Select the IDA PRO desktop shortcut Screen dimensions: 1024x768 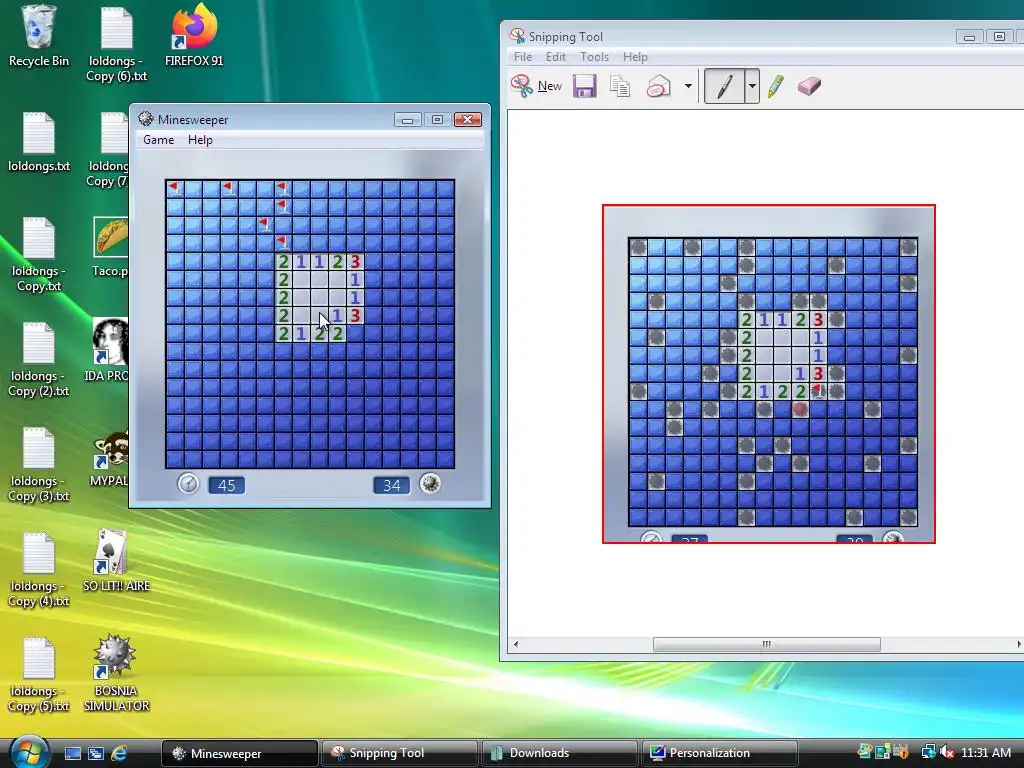coord(108,349)
